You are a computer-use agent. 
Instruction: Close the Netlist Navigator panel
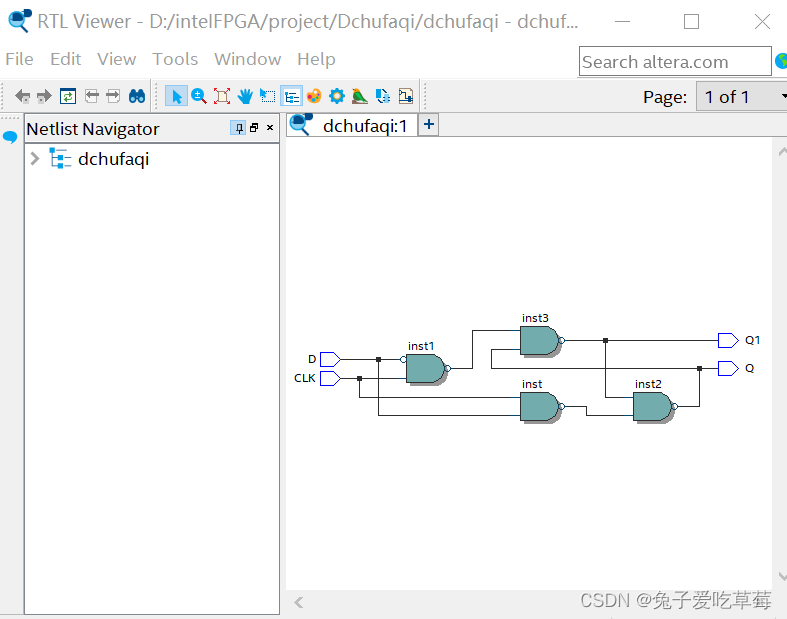(x=270, y=128)
